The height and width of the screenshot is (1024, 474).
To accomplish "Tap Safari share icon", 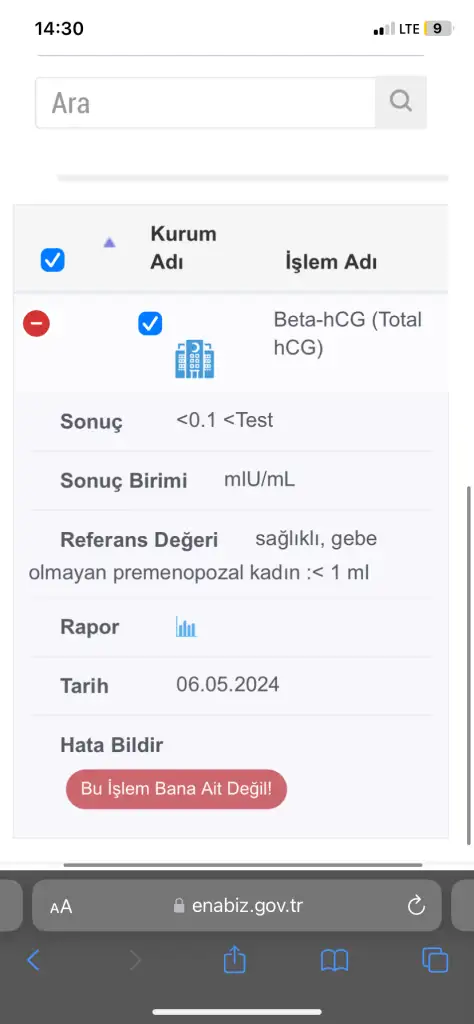I will tap(234, 959).
